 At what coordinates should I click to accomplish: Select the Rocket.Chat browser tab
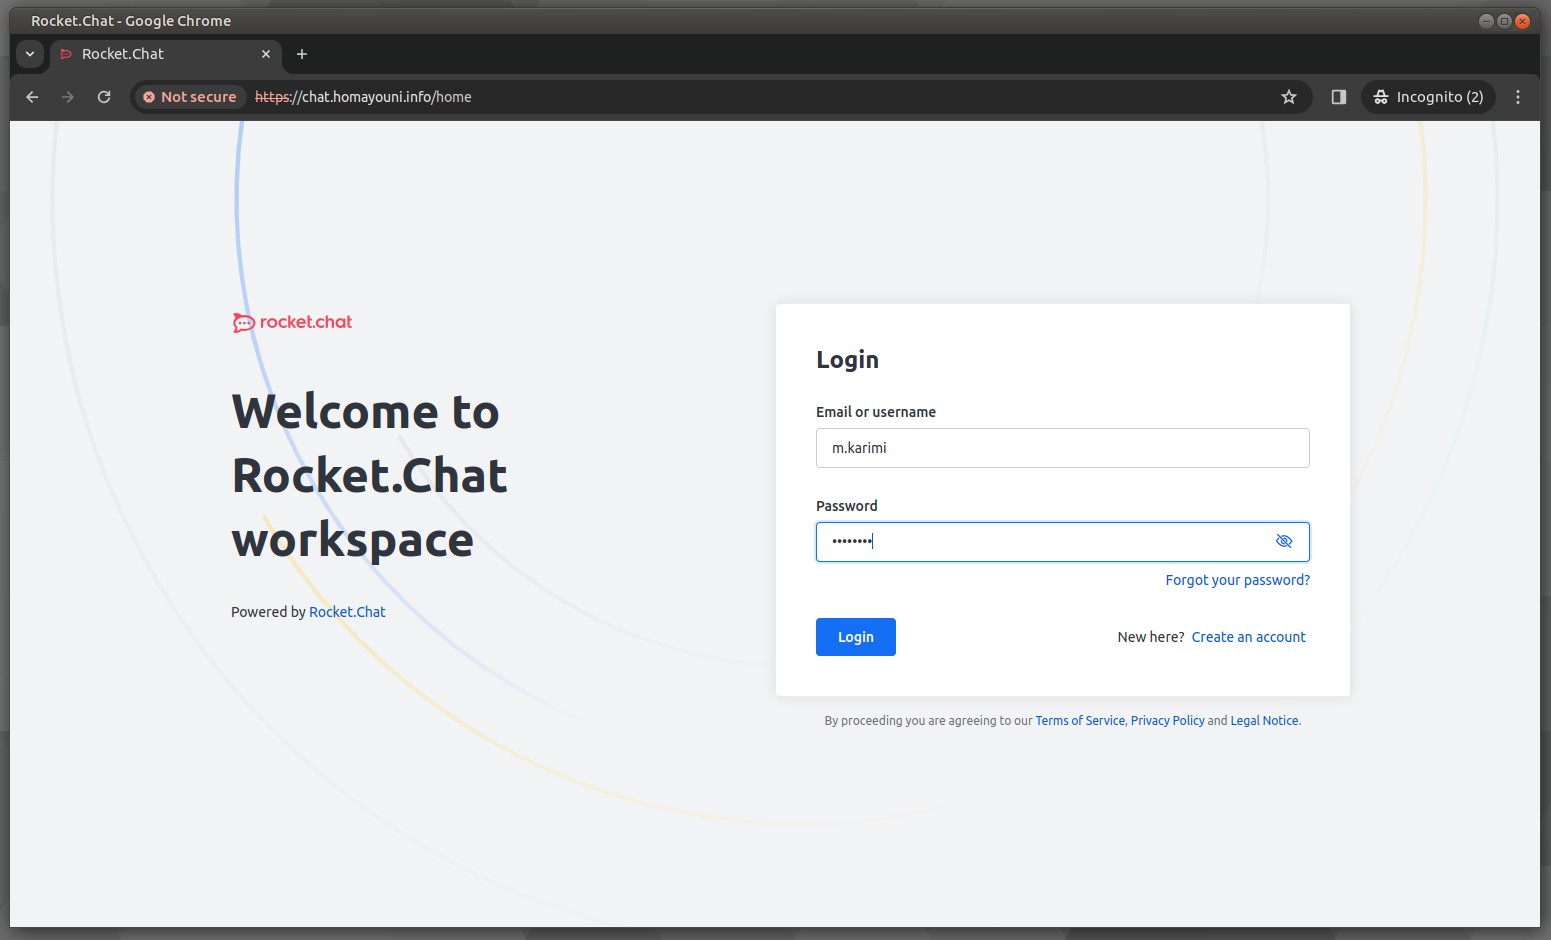[x=165, y=54]
